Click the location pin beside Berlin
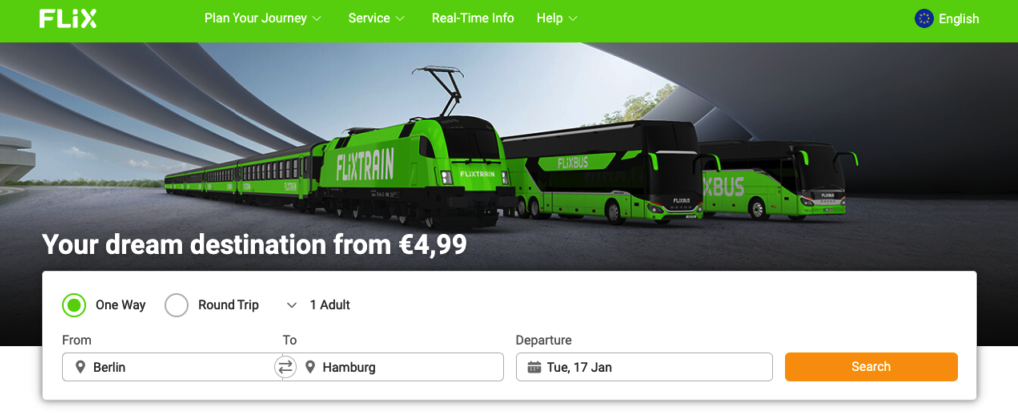 click(x=81, y=368)
